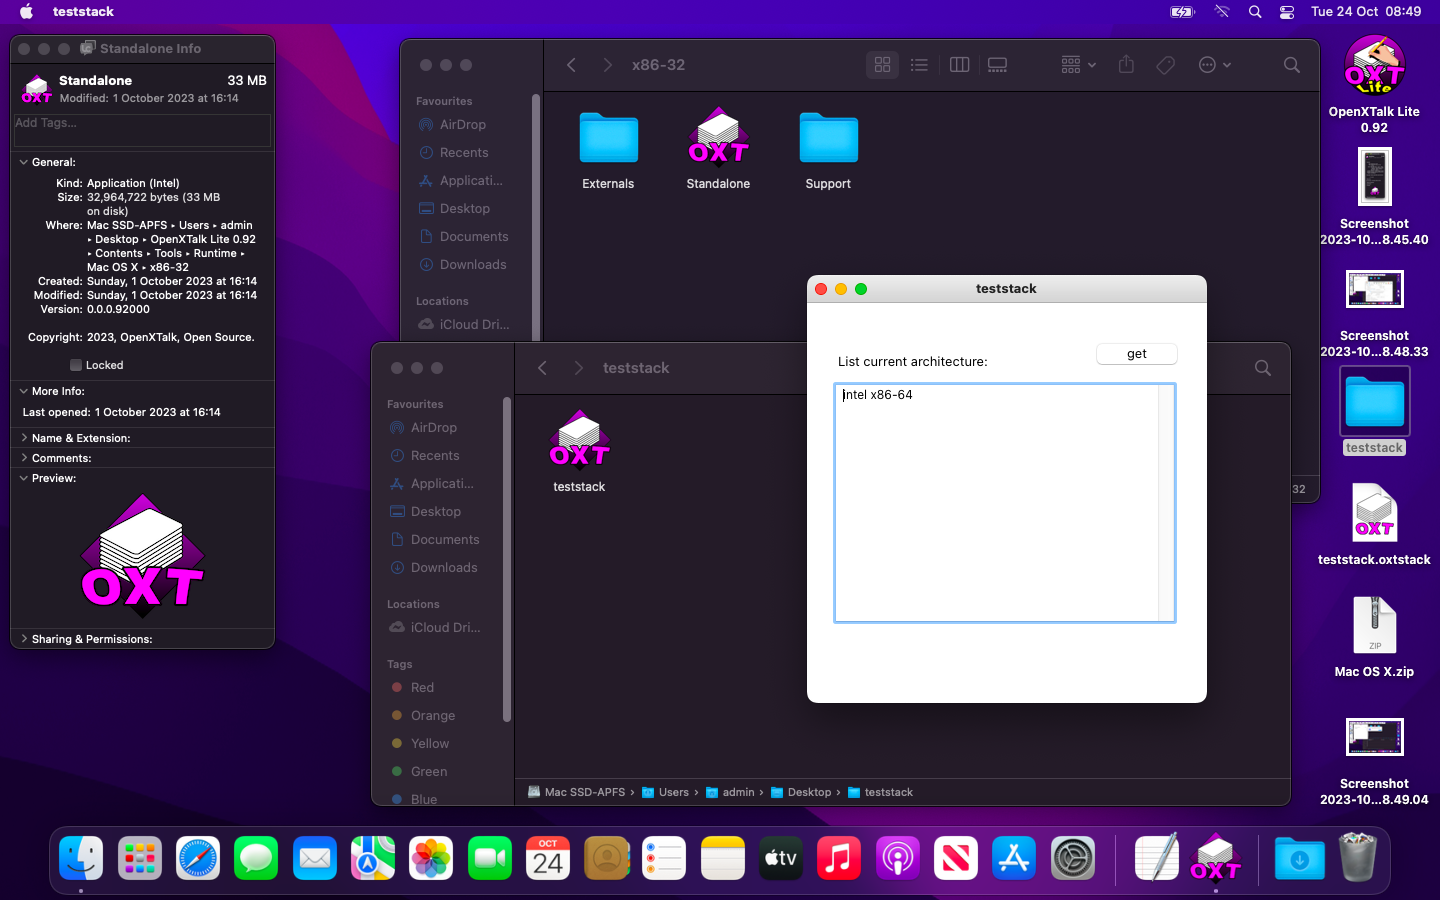This screenshot has width=1440, height=900.
Task: Collapse the Preview section
Action: click(x=24, y=478)
